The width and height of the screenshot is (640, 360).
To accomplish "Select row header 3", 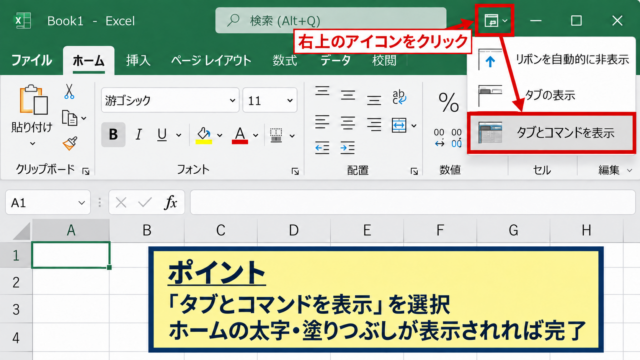I will (16, 309).
